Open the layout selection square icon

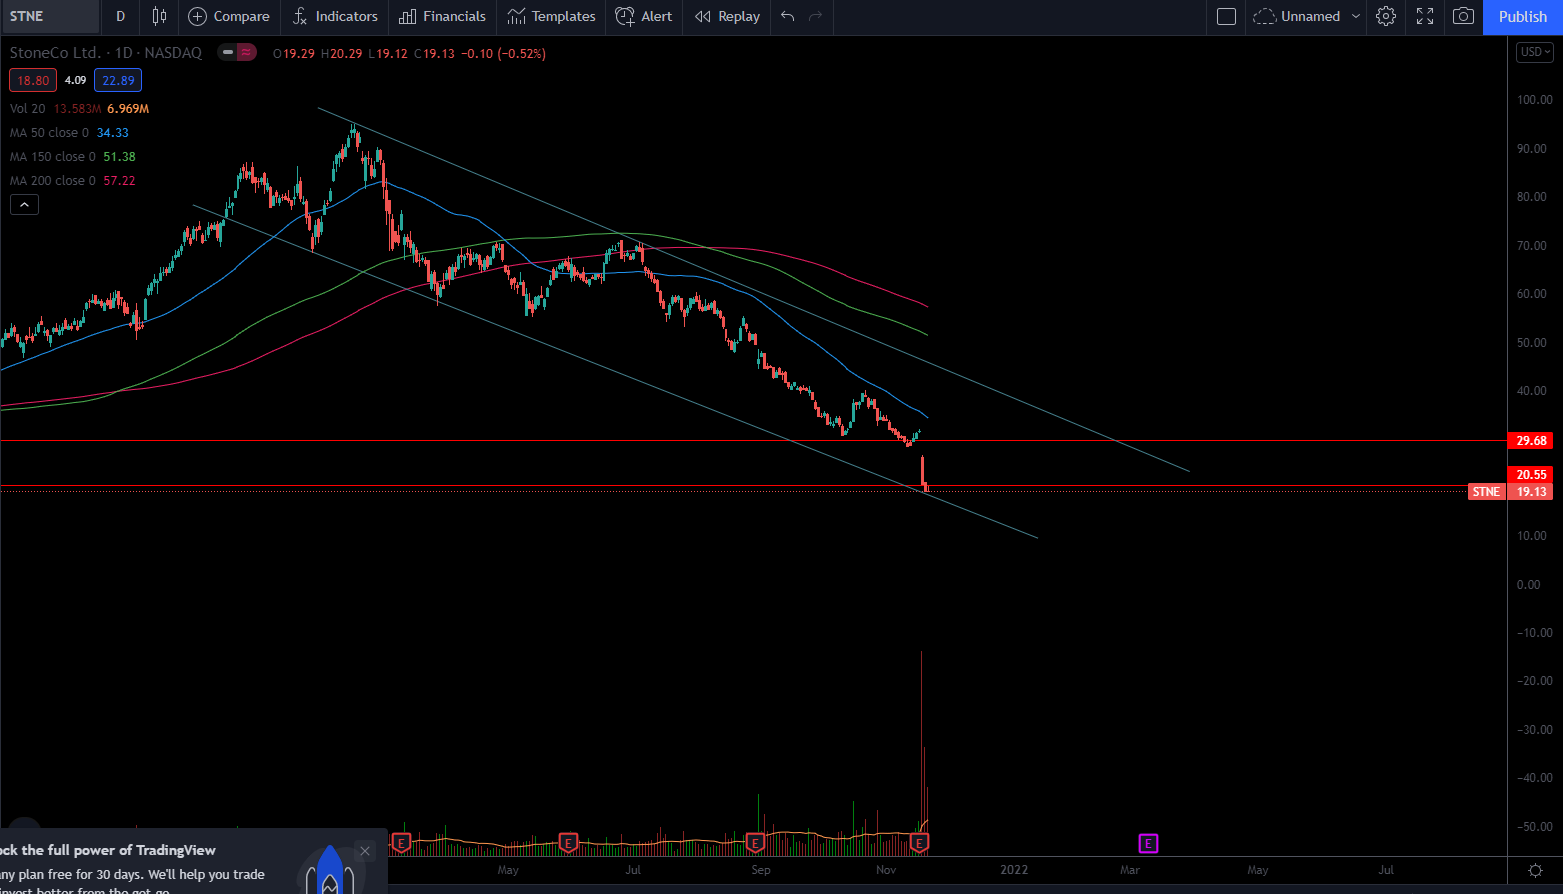(x=1226, y=16)
